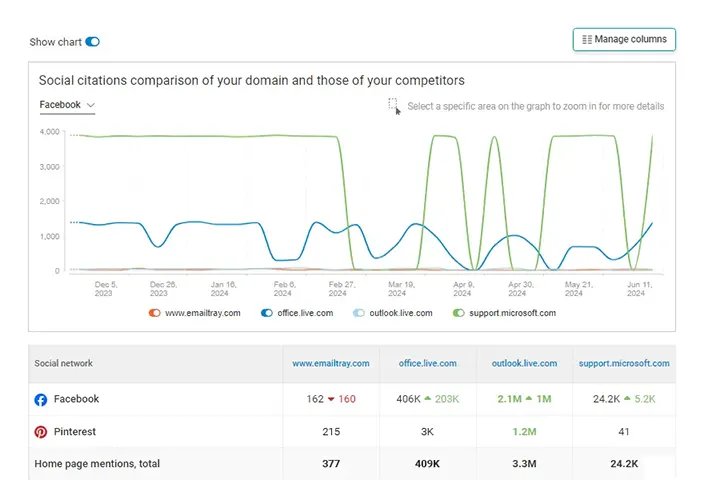Click the chart title text
The width and height of the screenshot is (704, 480).
pos(251,80)
